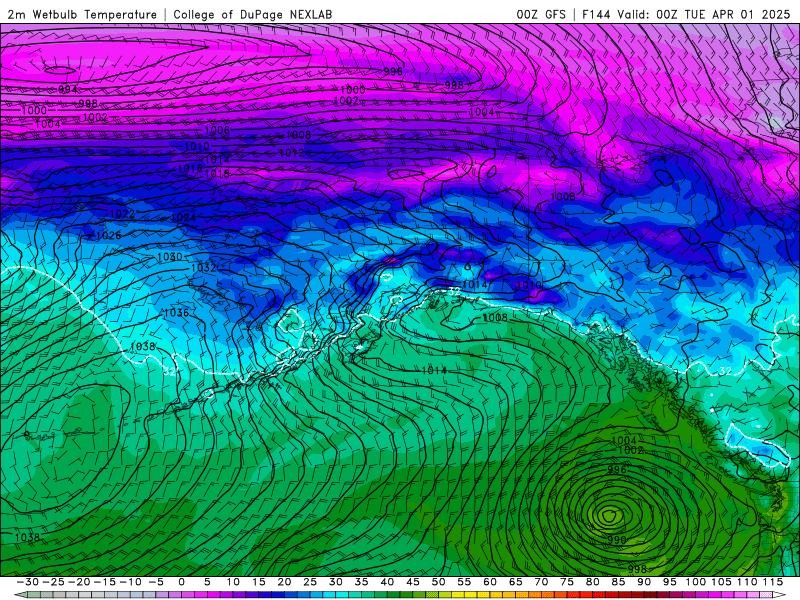Click the 990 isobar label near the low center
The image size is (800, 600).
point(616,540)
